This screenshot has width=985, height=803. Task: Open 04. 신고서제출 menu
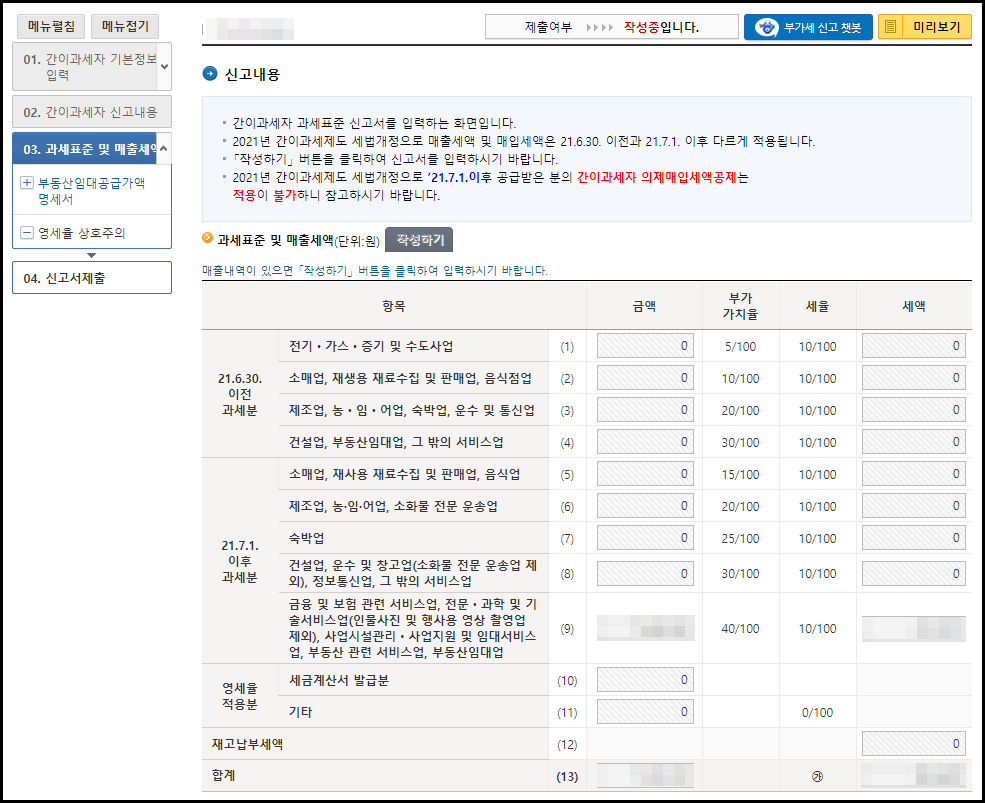coord(92,278)
